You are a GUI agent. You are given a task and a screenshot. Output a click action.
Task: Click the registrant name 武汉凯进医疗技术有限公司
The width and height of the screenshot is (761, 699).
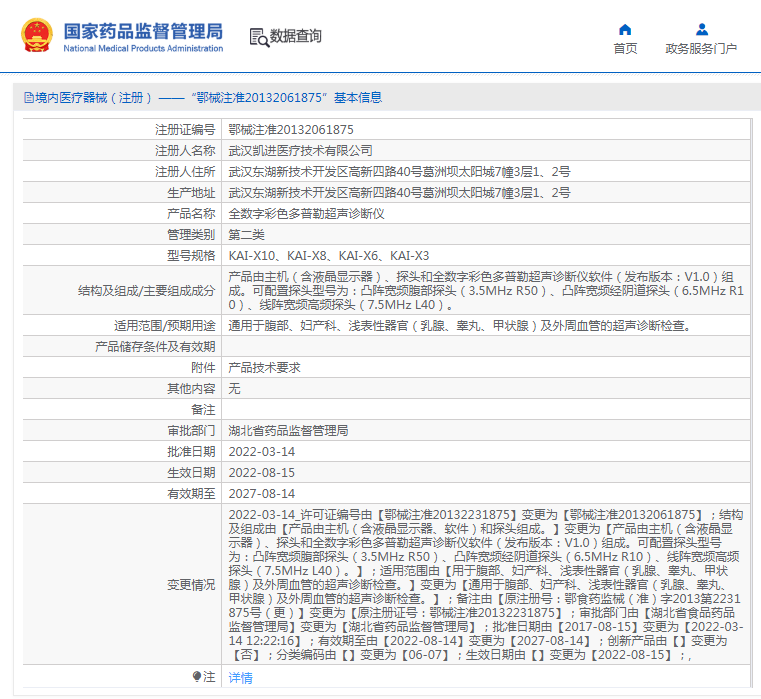point(300,151)
